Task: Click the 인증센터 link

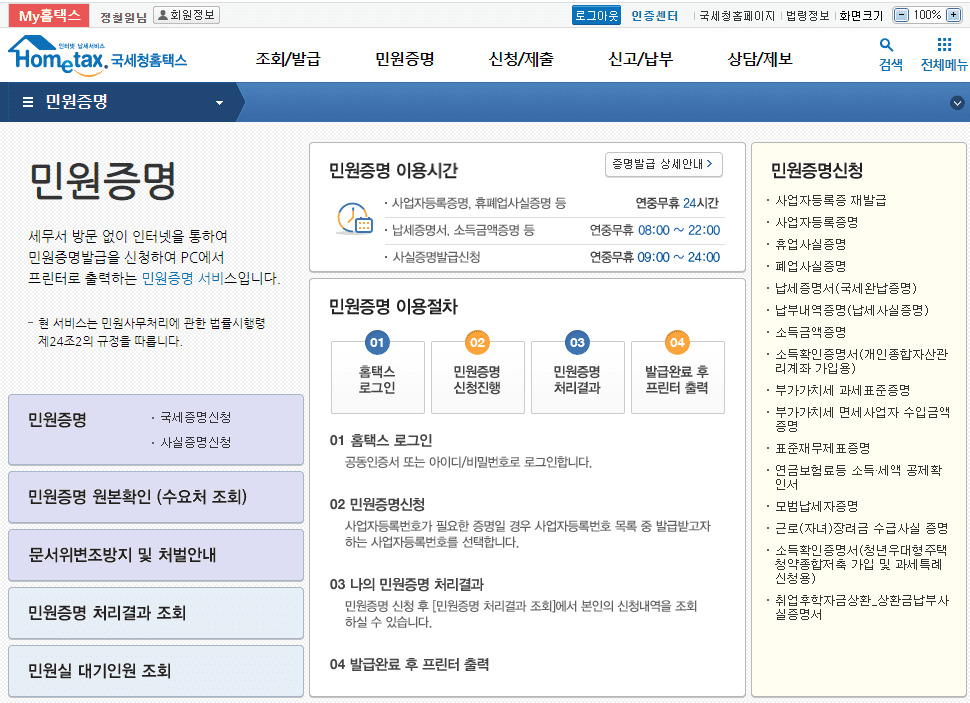Action: [655, 15]
